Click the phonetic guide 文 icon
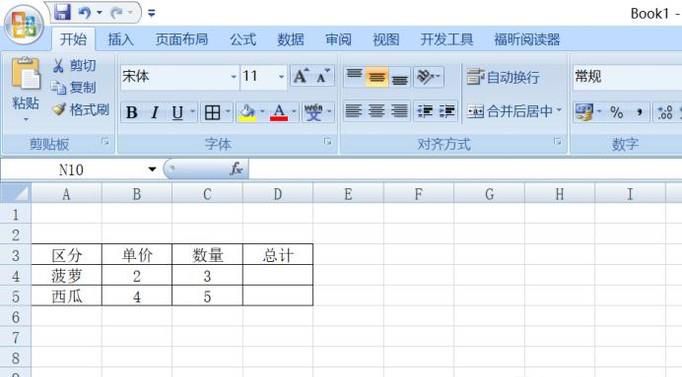 (313, 113)
